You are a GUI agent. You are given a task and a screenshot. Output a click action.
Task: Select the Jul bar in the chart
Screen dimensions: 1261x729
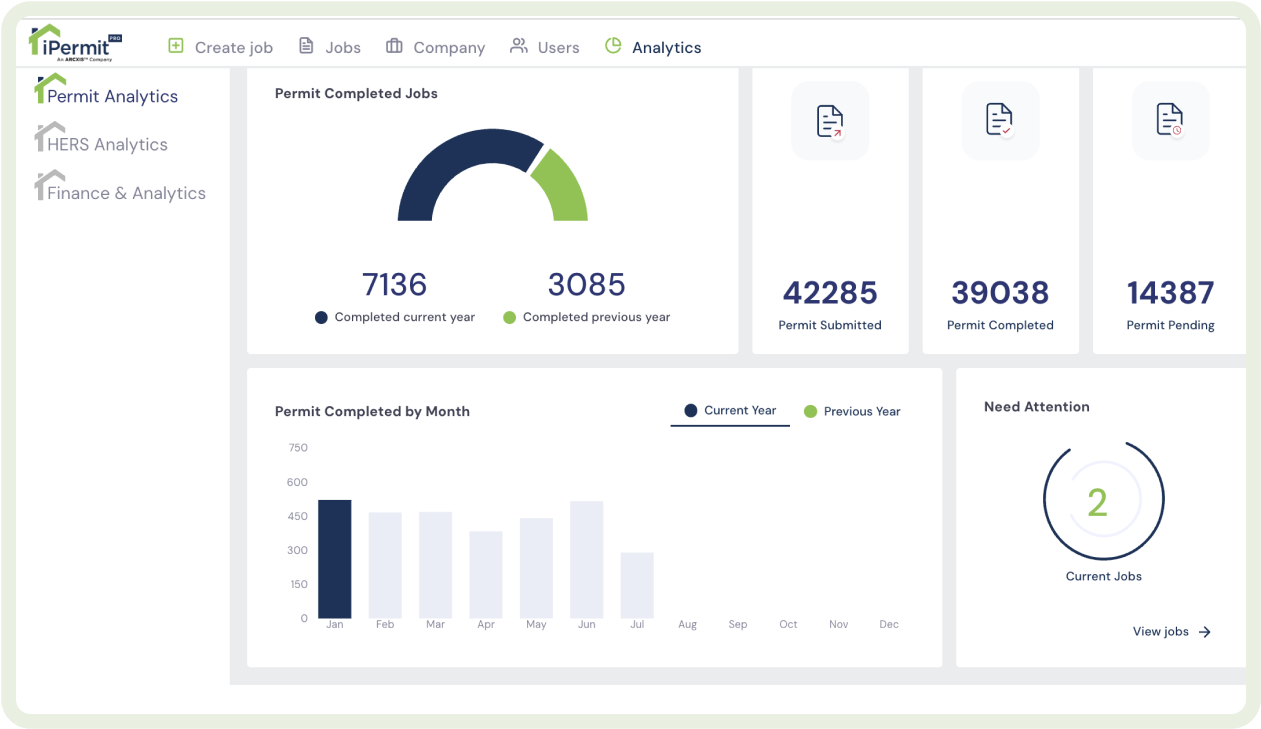[x=637, y=585]
